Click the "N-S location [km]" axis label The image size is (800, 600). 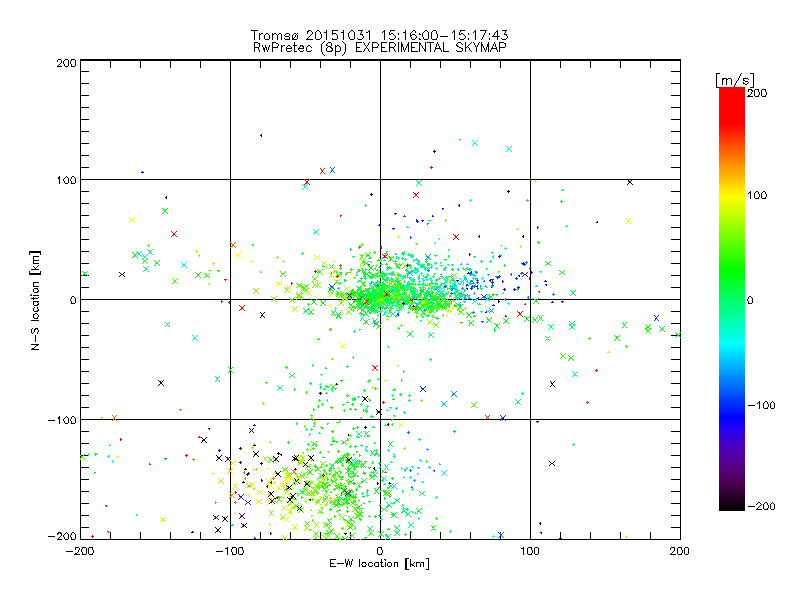(x=35, y=301)
